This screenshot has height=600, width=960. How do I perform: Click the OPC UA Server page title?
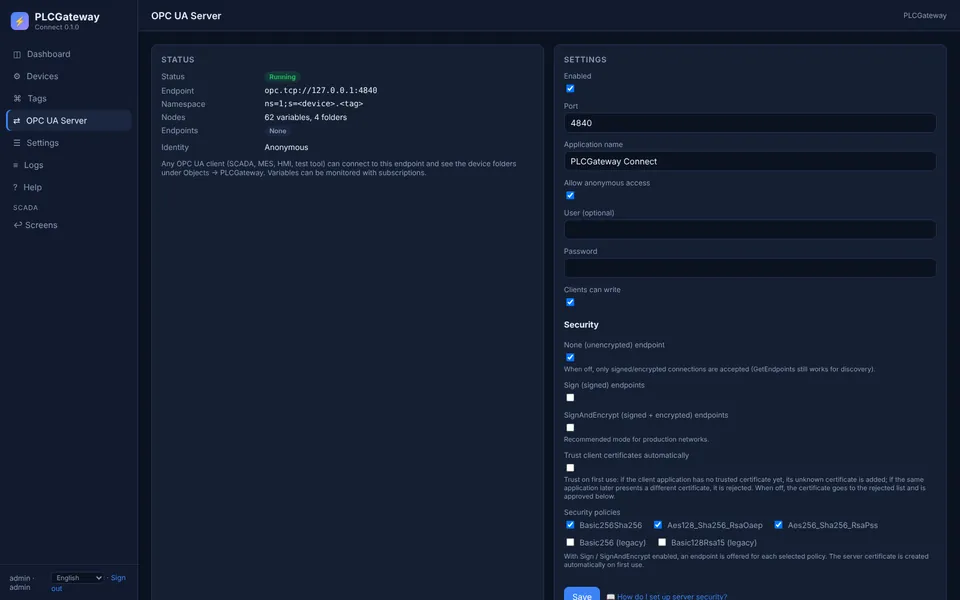coord(186,16)
